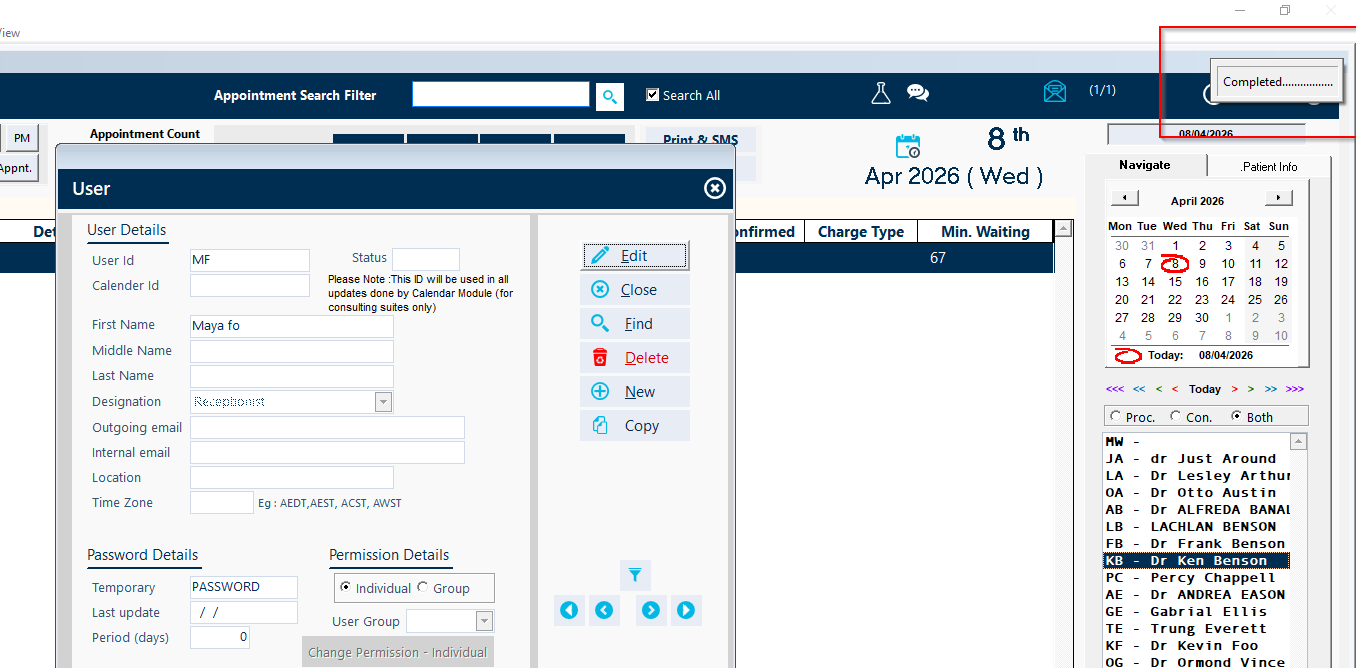Open the chat messages icon
Viewport: 1356px width, 668px height.
pos(917,93)
